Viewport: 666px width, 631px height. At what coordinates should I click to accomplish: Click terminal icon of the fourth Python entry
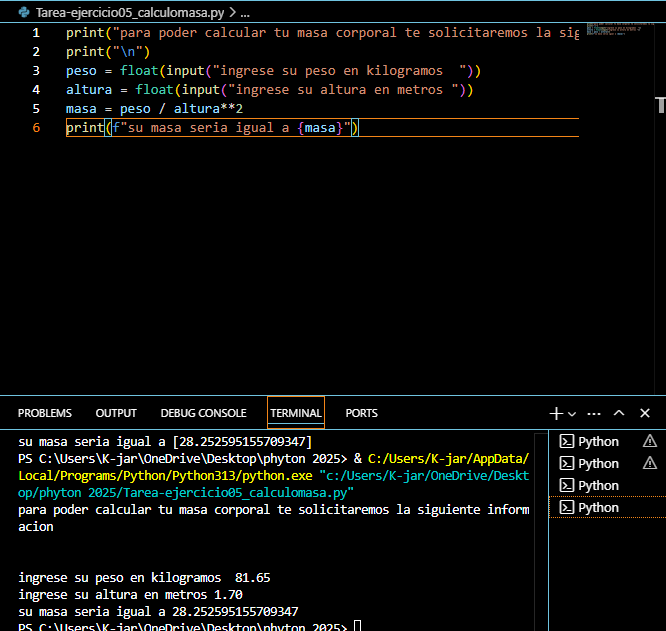click(567, 507)
